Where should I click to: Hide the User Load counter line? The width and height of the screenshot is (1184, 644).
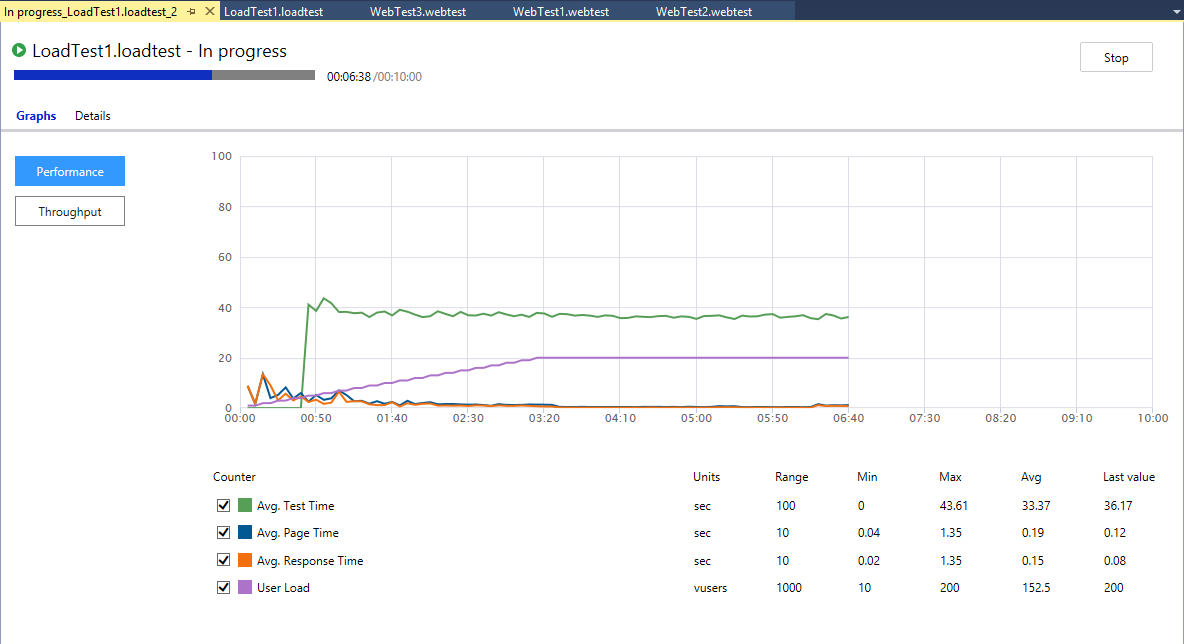[224, 588]
